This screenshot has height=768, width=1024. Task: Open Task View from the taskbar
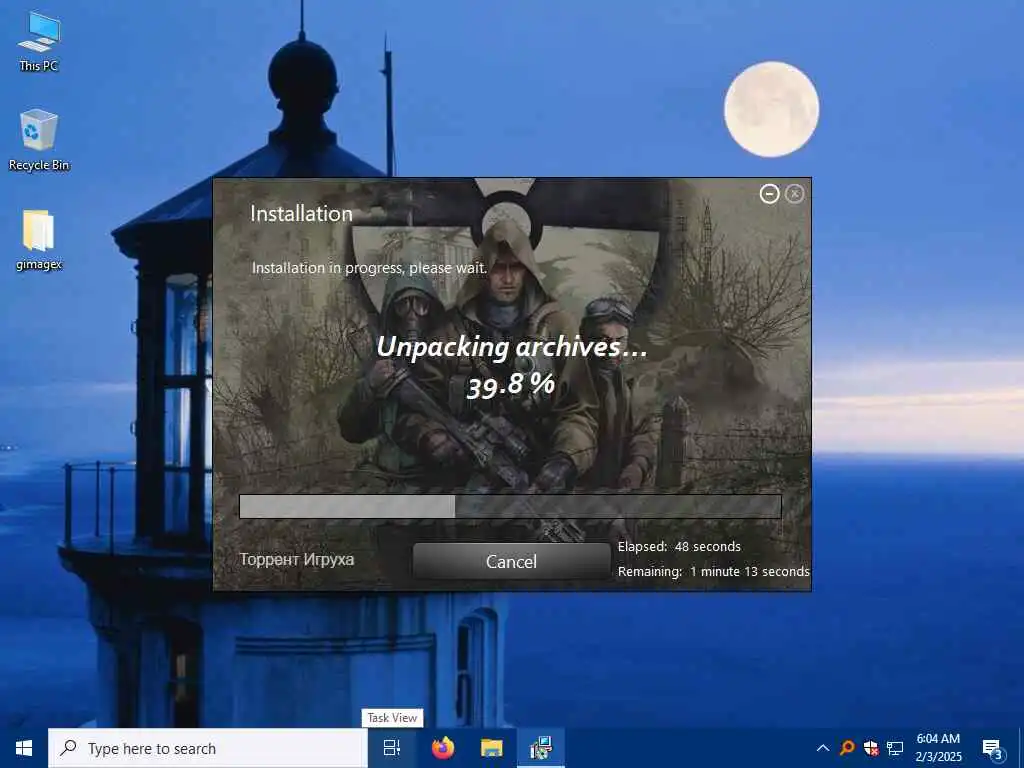tap(392, 748)
